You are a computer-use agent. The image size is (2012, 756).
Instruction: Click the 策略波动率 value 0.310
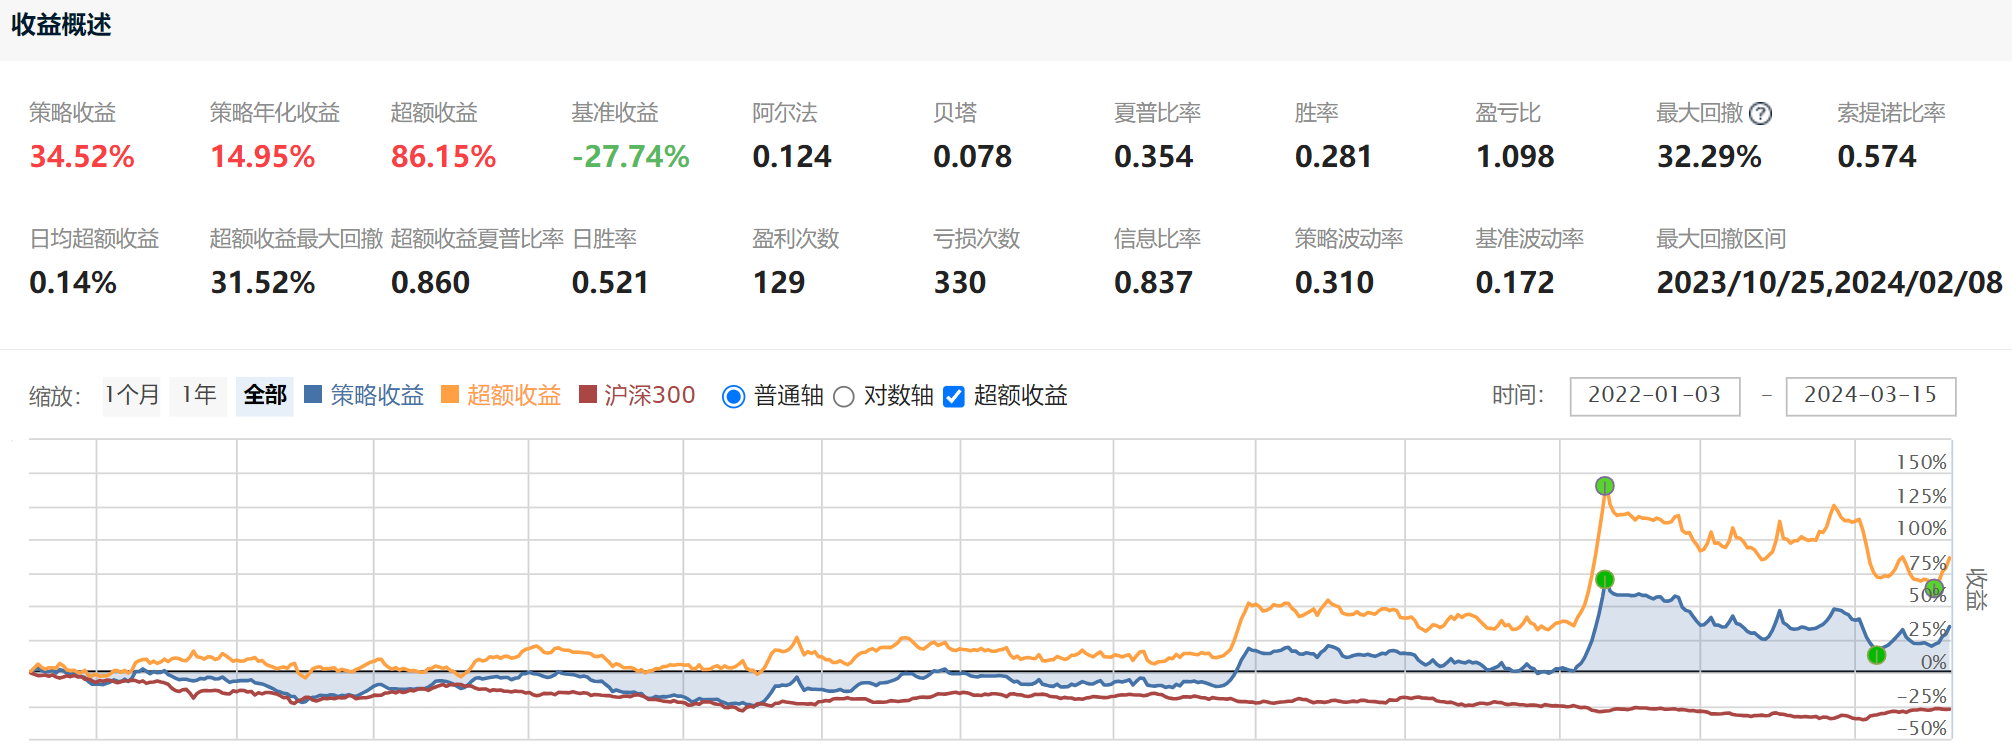point(1335,283)
